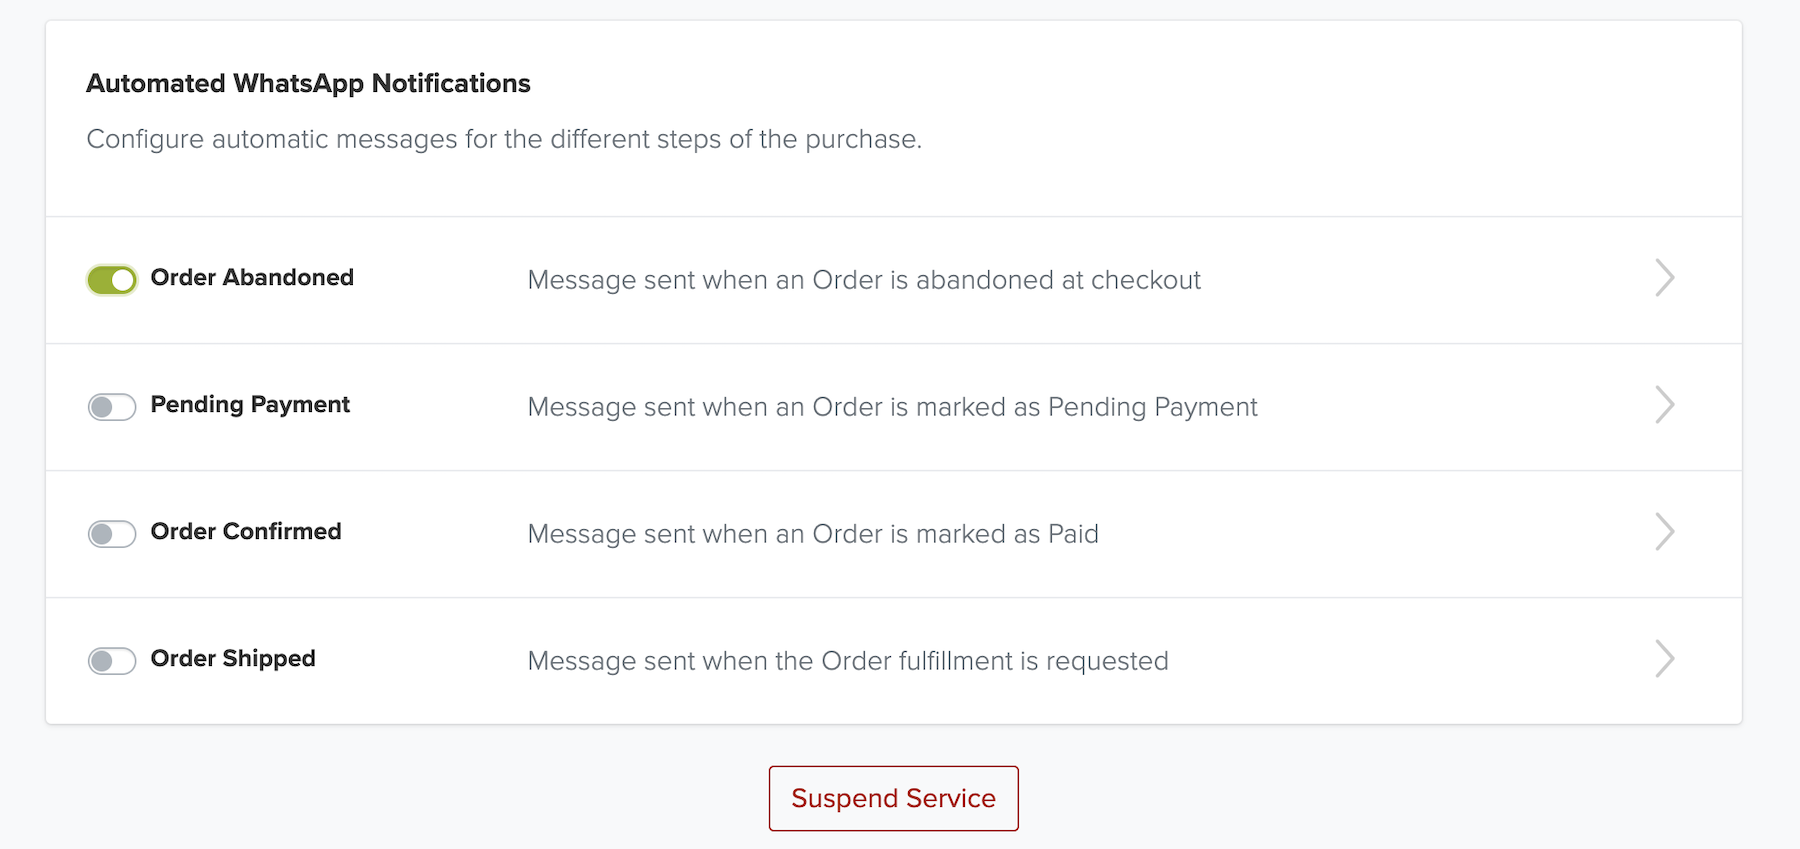
Task: Click the marked as Paid description text
Action: pos(813,534)
